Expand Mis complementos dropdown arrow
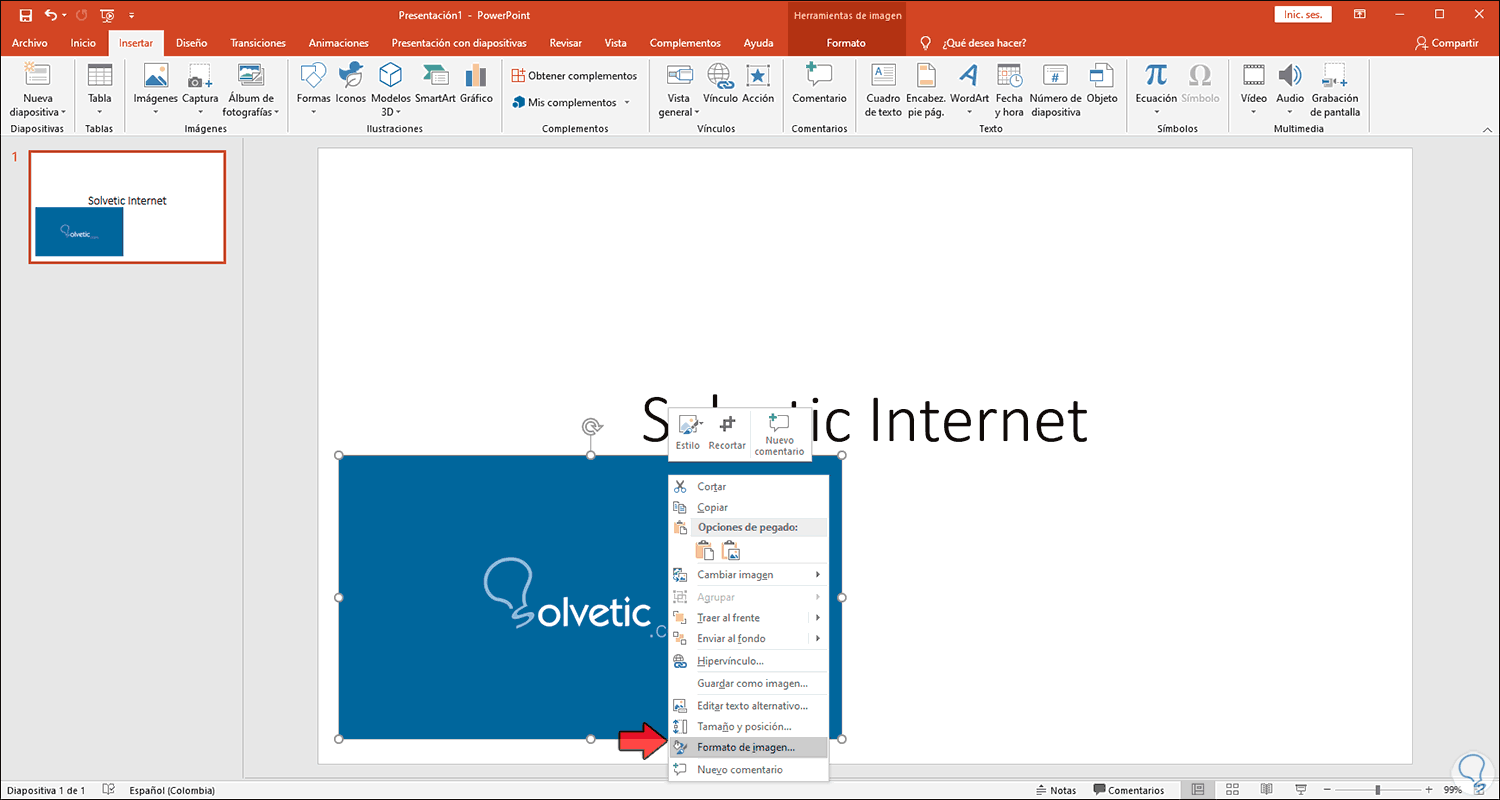The height and width of the screenshot is (800, 1500). point(627,103)
